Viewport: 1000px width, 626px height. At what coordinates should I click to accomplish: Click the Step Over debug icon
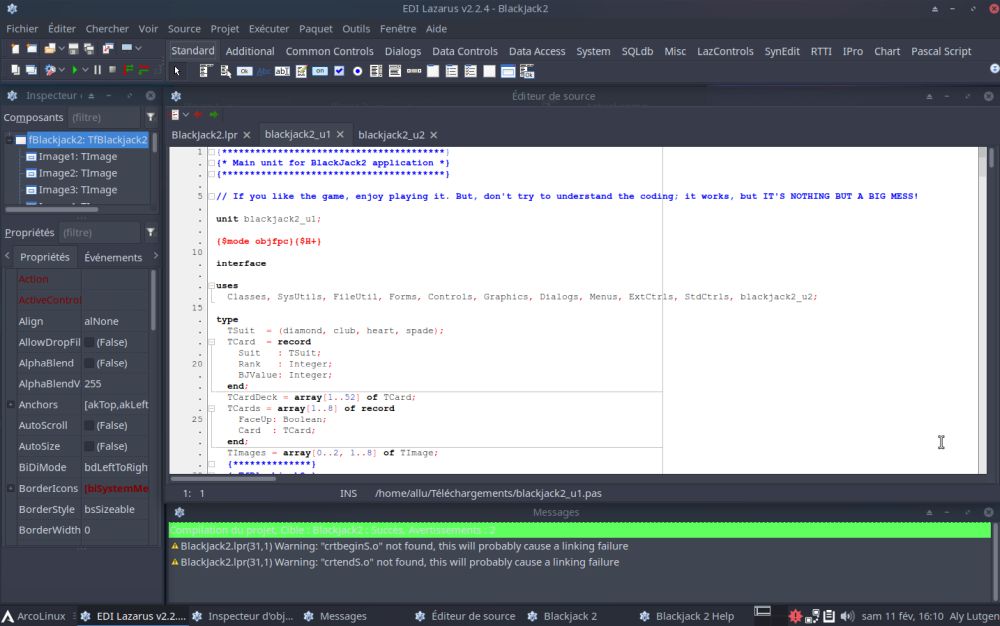click(144, 70)
